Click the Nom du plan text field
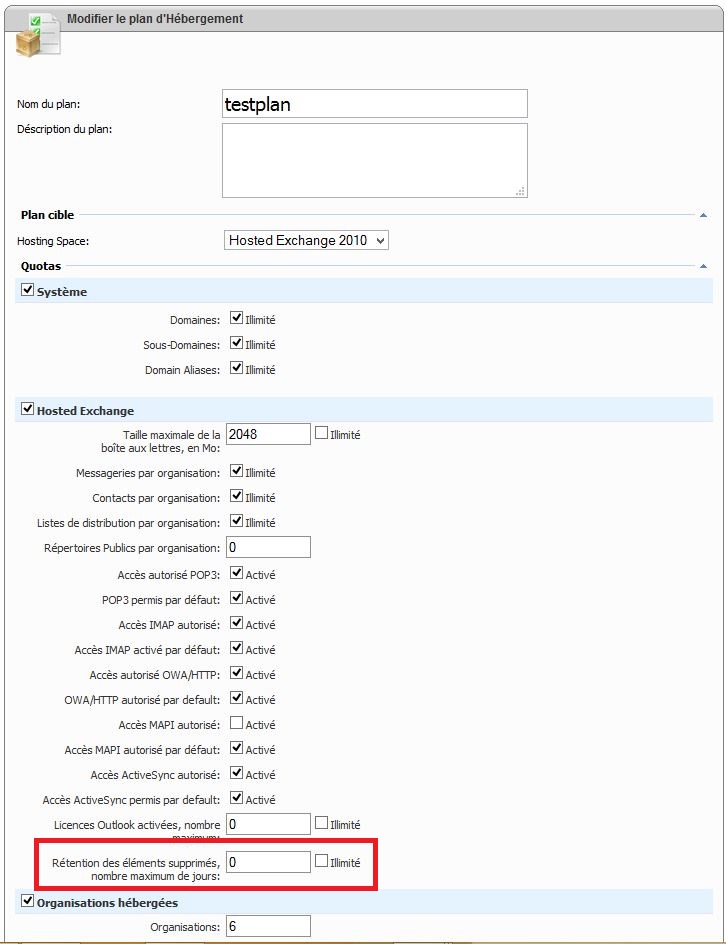The image size is (726, 944). pos(374,104)
